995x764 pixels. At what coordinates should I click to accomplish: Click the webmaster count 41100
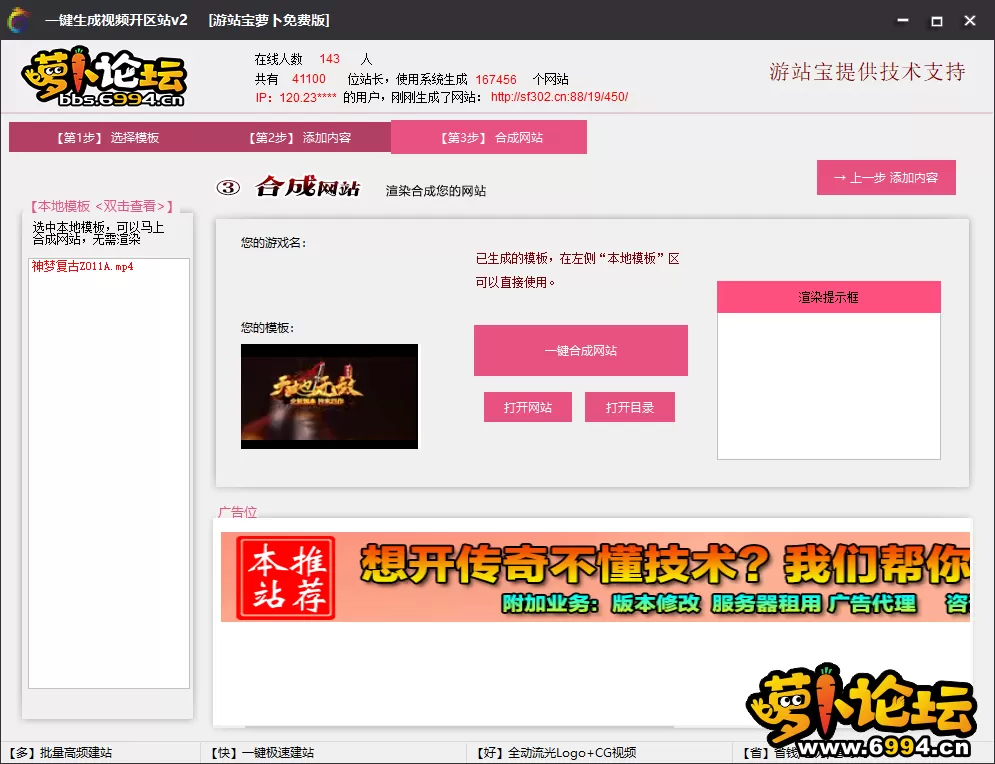[x=308, y=79]
